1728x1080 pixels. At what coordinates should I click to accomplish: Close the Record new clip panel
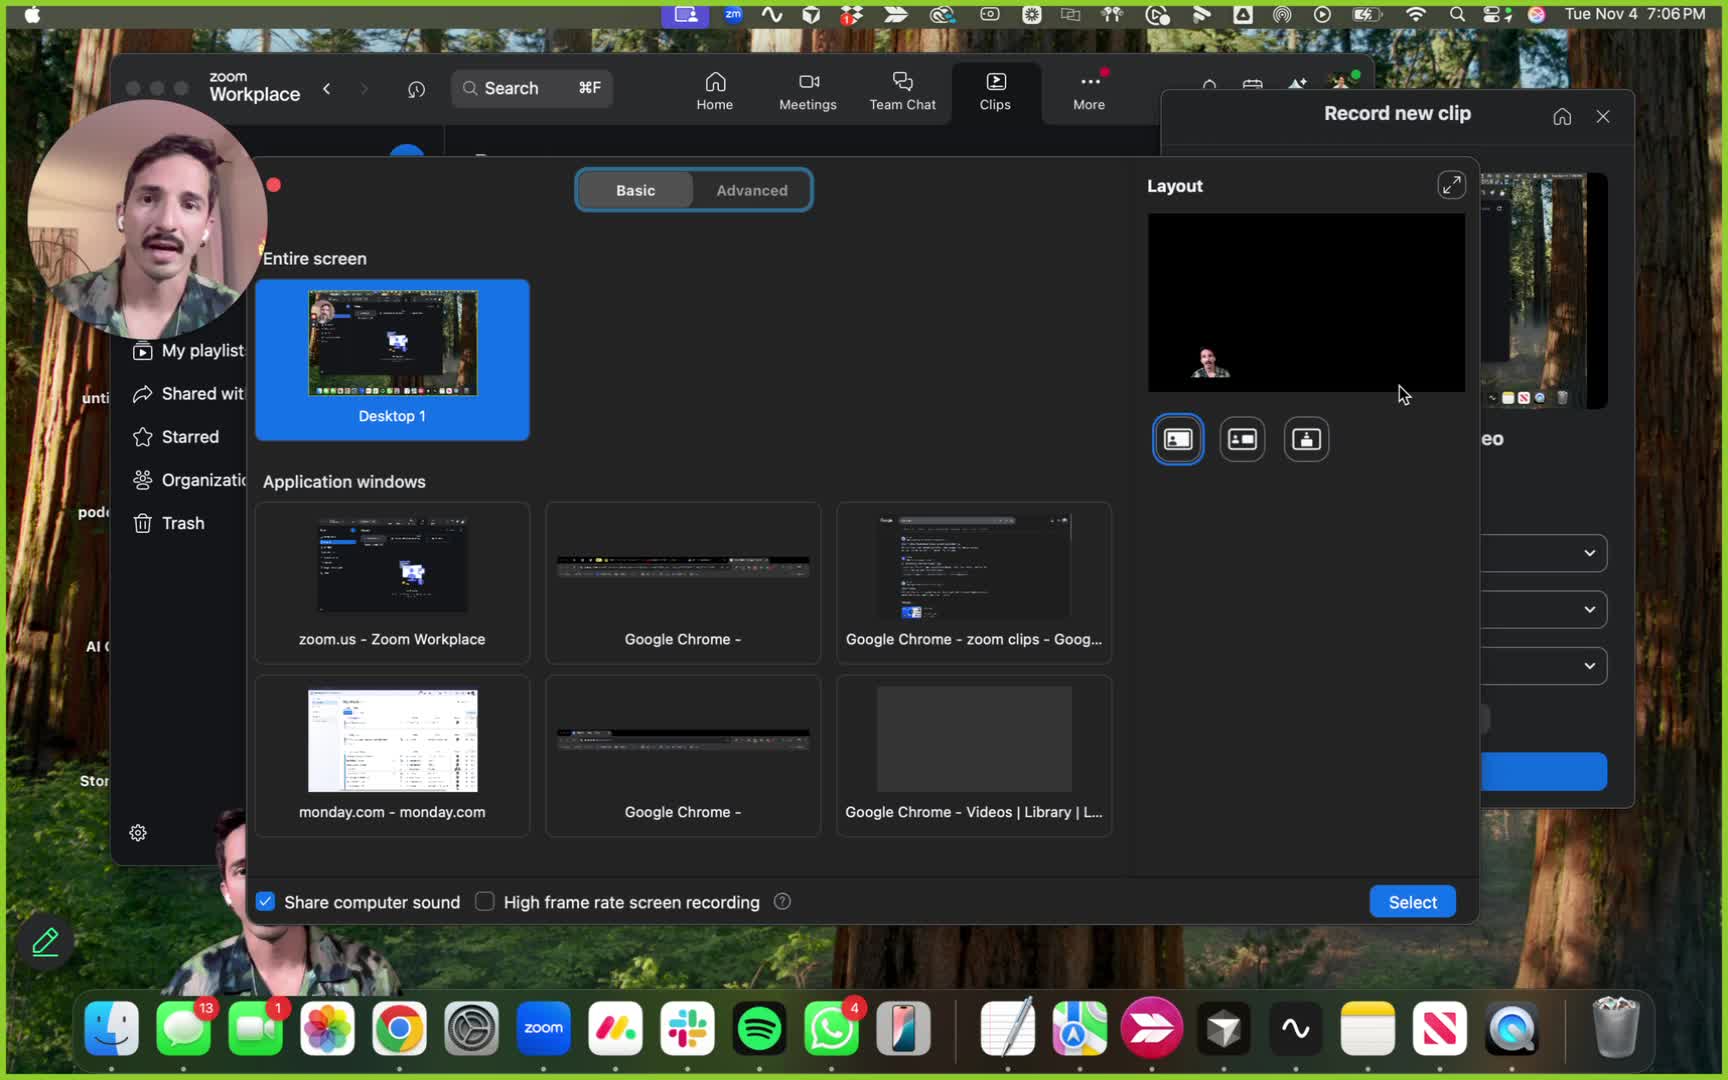(1603, 116)
